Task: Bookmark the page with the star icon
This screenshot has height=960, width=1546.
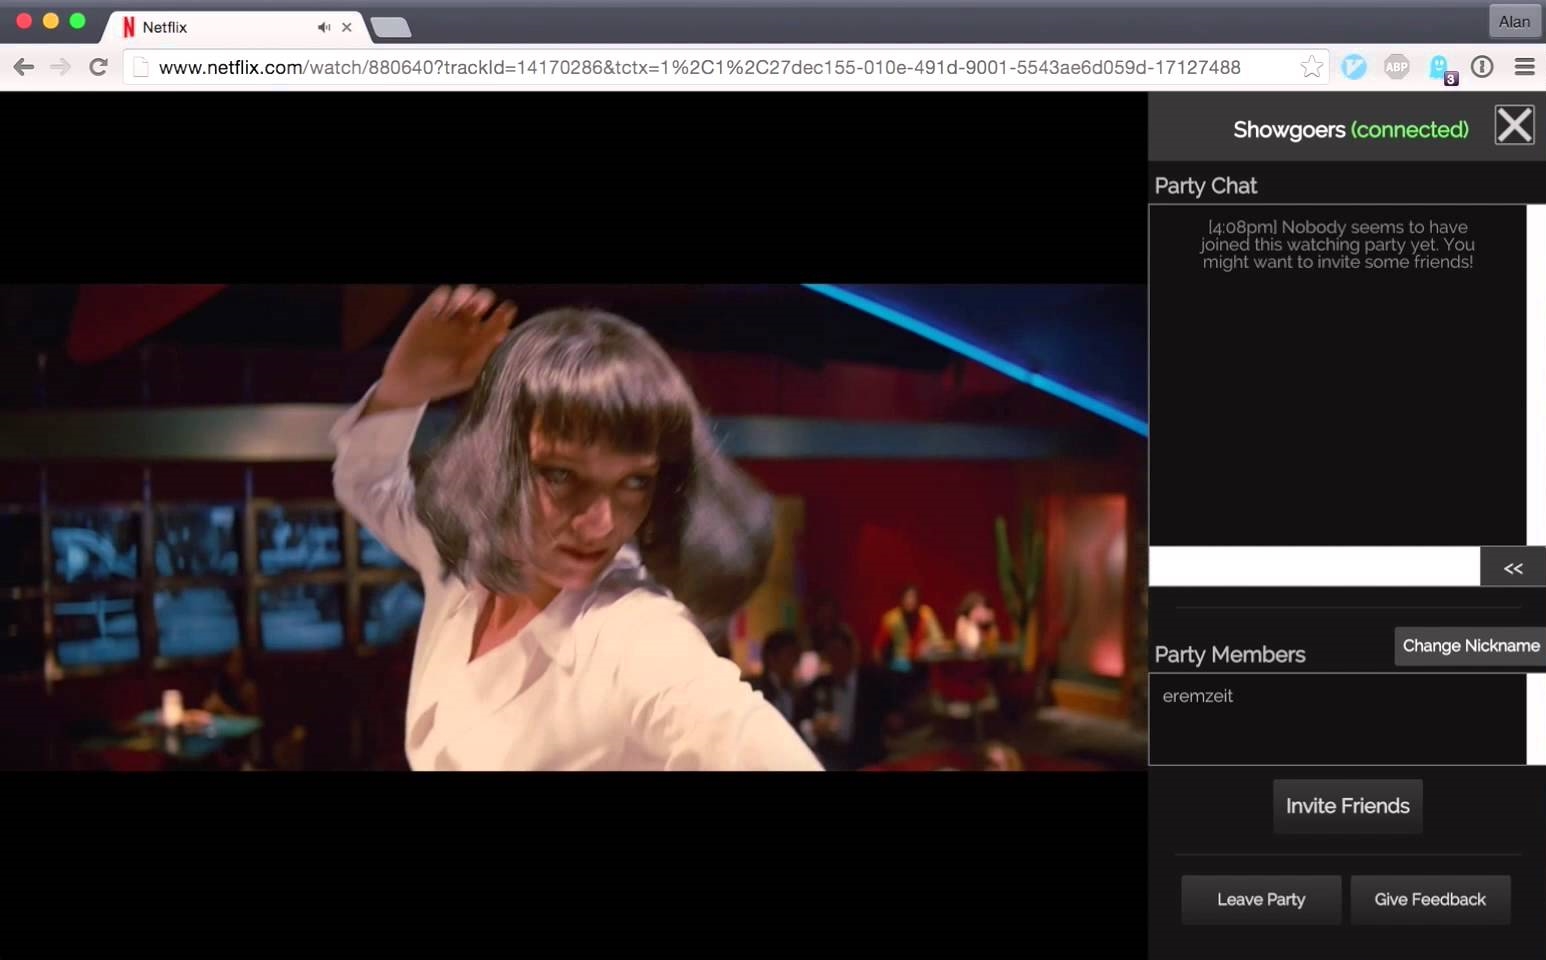Action: (1312, 67)
